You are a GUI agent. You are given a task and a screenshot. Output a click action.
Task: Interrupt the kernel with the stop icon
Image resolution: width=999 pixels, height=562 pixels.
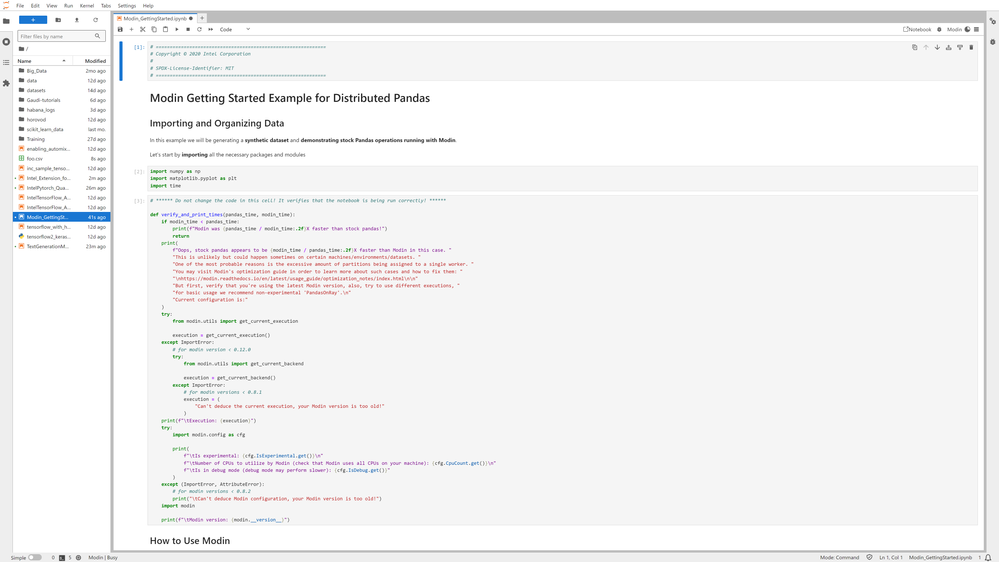[188, 29]
